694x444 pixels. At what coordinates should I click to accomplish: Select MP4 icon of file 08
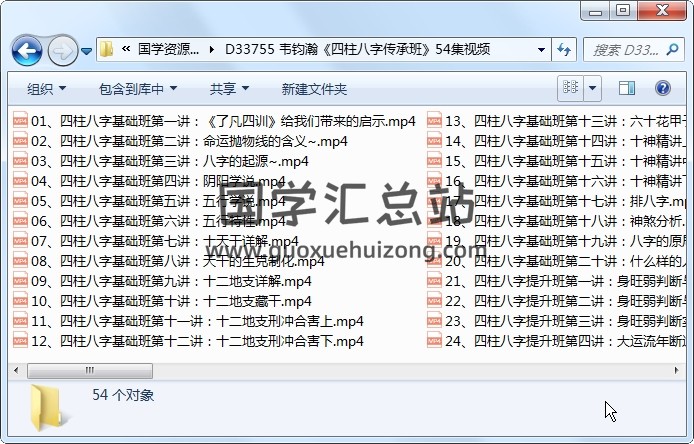[20, 261]
